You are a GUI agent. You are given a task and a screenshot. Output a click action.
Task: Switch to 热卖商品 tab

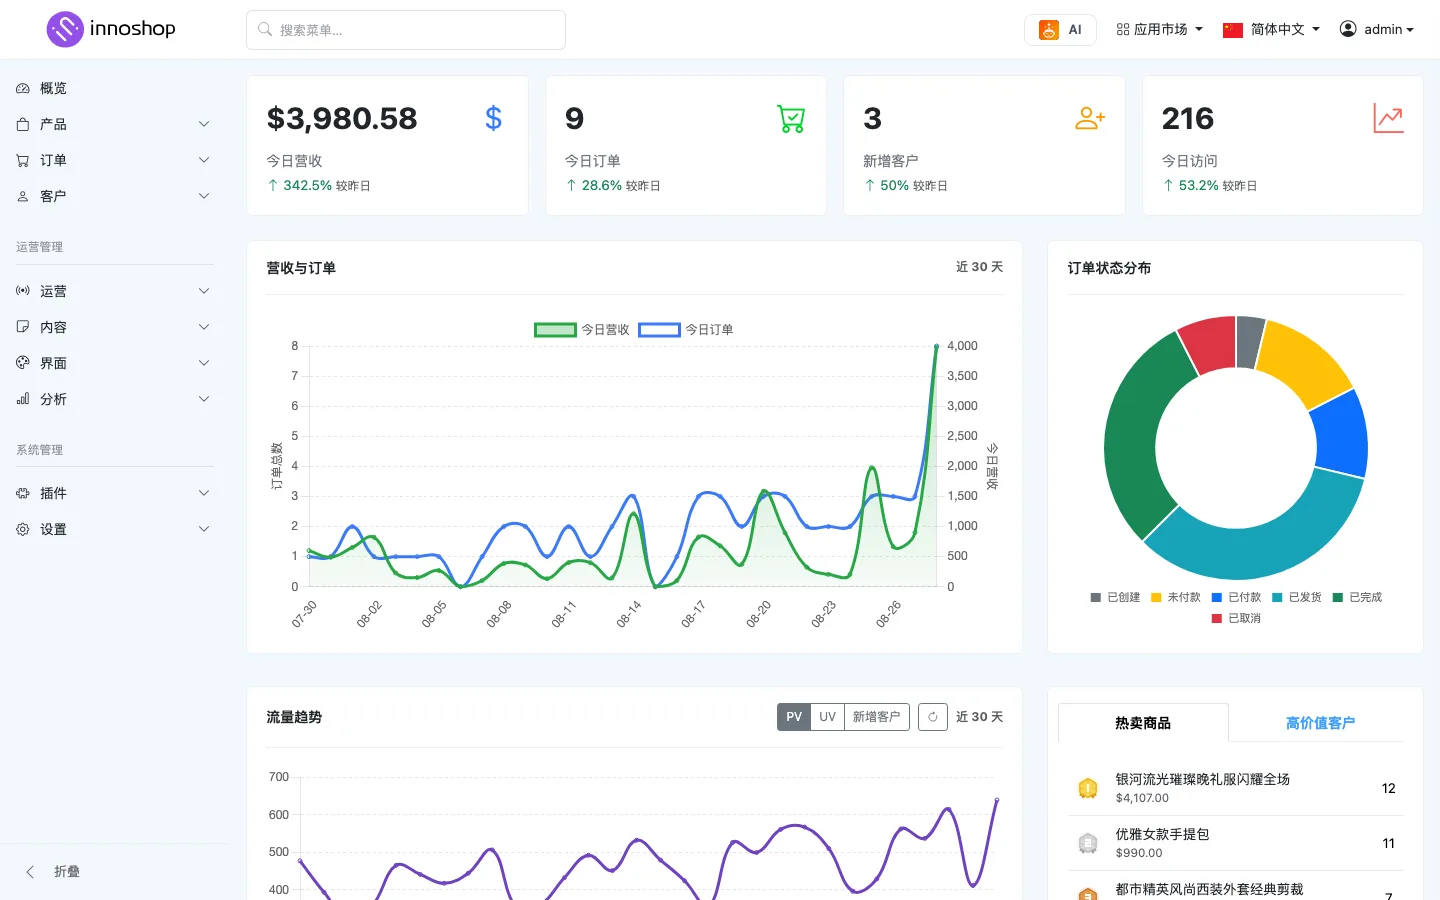pyautogui.click(x=1143, y=723)
